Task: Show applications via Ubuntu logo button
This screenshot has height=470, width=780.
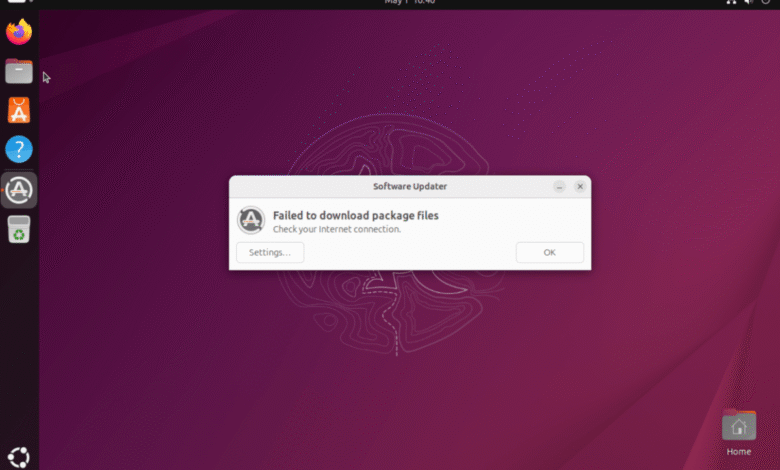Action: [19, 458]
